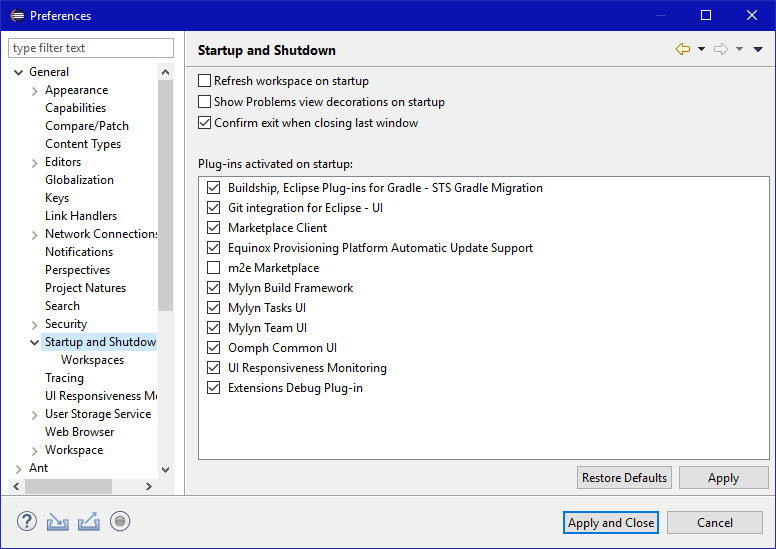Collapse the General tree node
The height and width of the screenshot is (549, 776).
coord(19,72)
